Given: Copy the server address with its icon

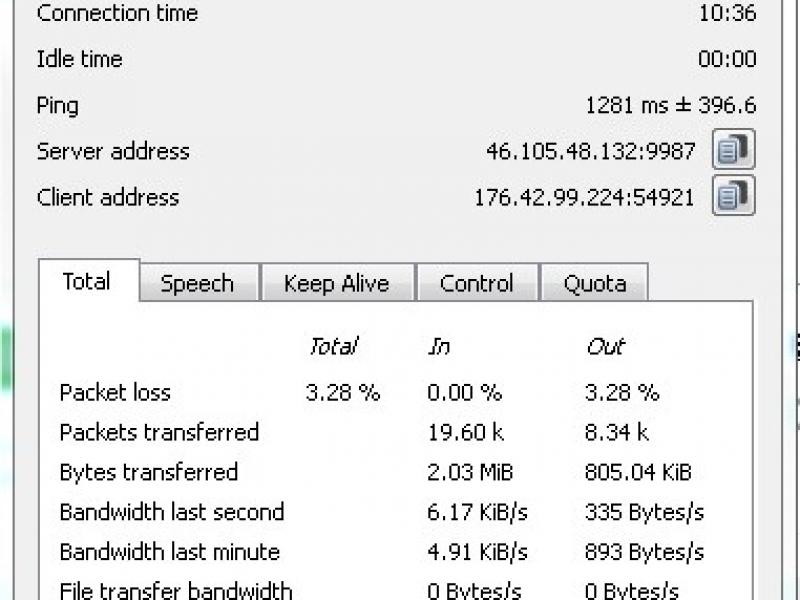Looking at the screenshot, I should pos(734,149).
